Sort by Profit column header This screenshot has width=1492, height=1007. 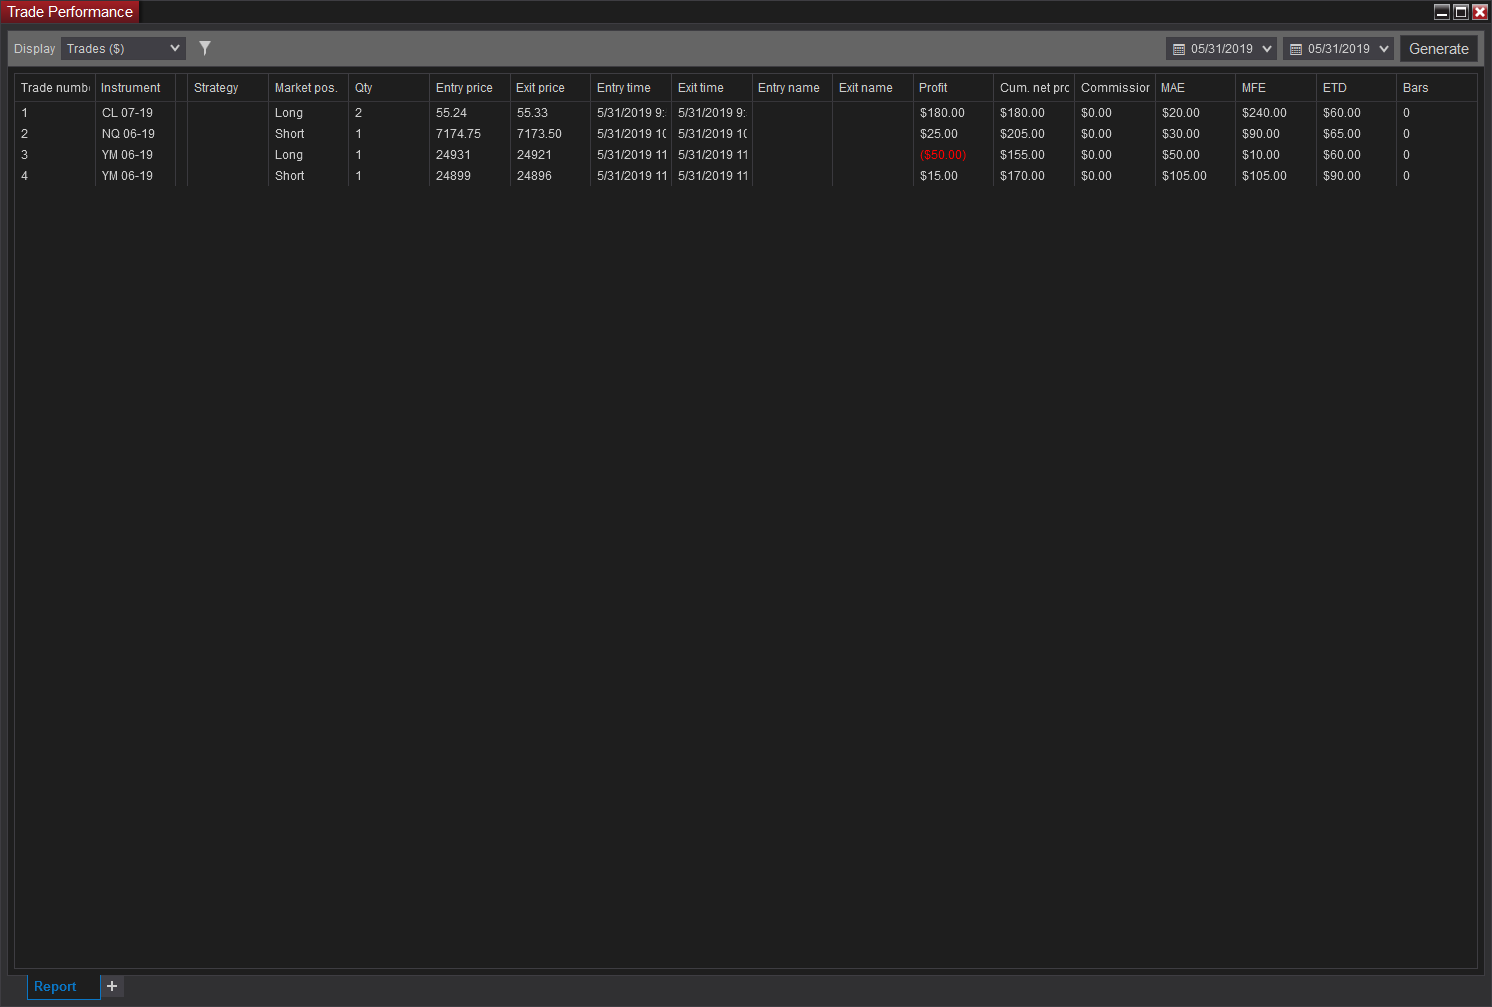(x=954, y=88)
